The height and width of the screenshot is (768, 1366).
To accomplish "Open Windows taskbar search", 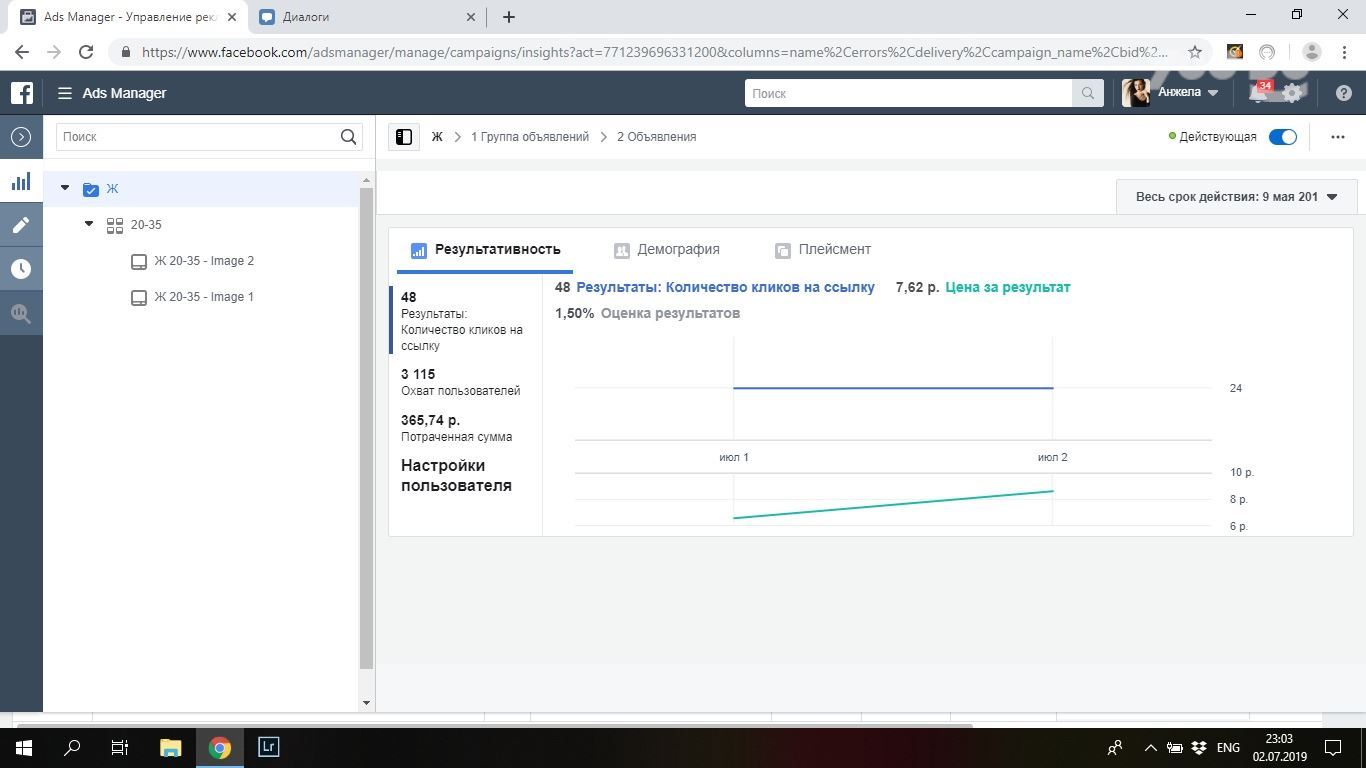I will coord(72,747).
